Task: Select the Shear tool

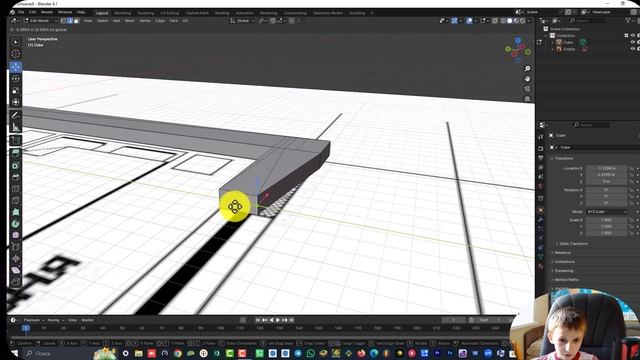Action: pyautogui.click(x=16, y=270)
